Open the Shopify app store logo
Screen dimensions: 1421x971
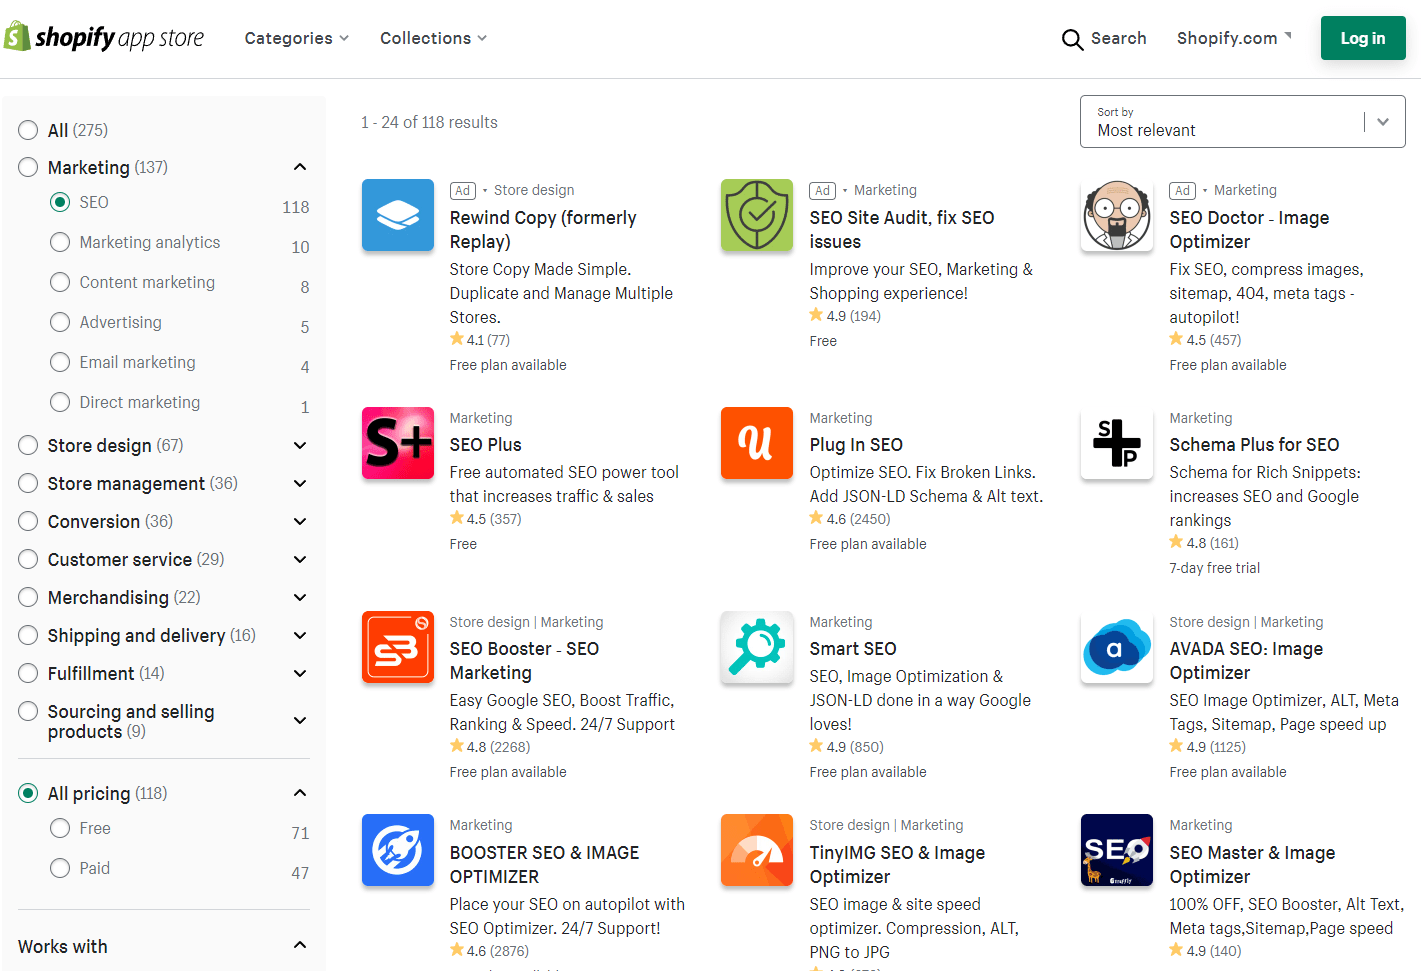coord(104,37)
